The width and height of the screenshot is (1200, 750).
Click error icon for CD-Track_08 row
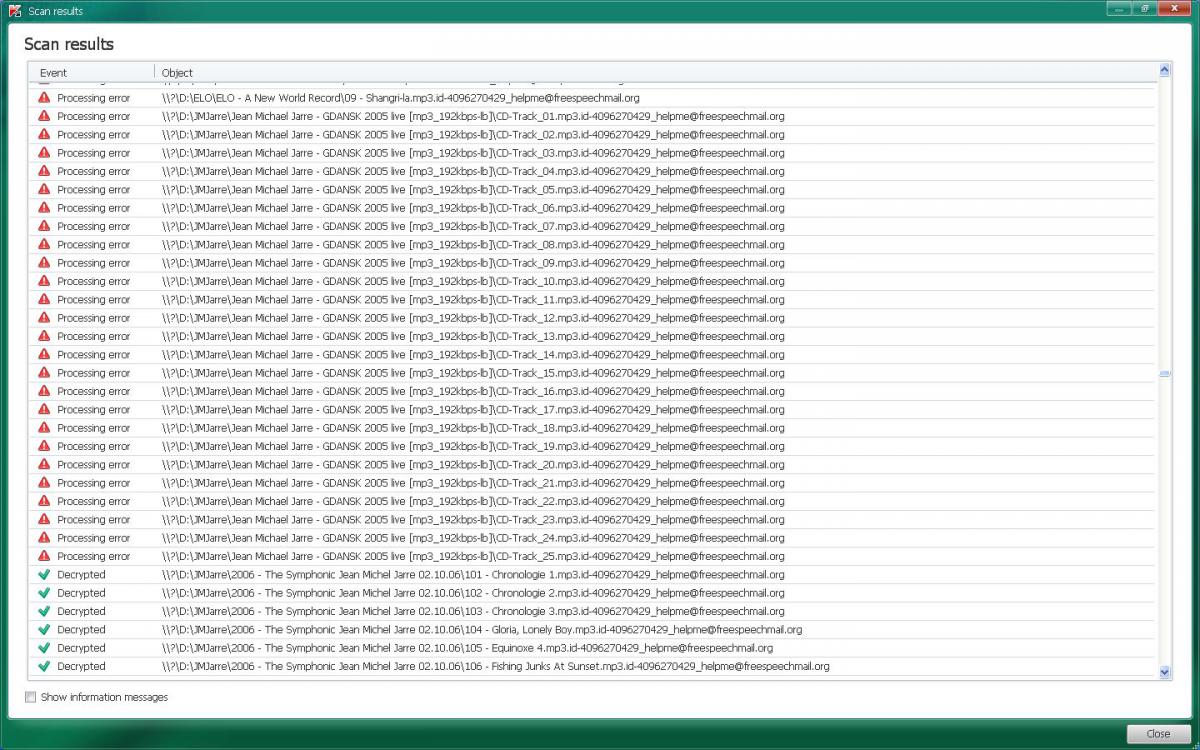[x=44, y=244]
